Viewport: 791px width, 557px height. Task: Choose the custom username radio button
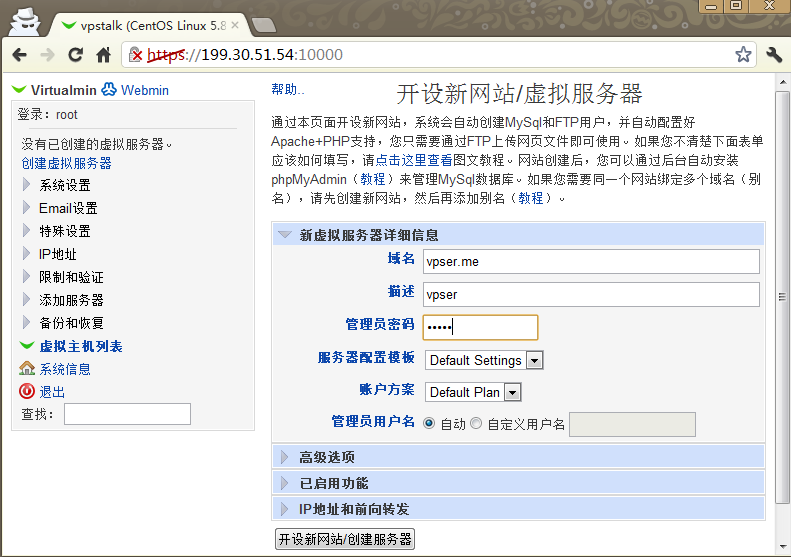pos(476,423)
